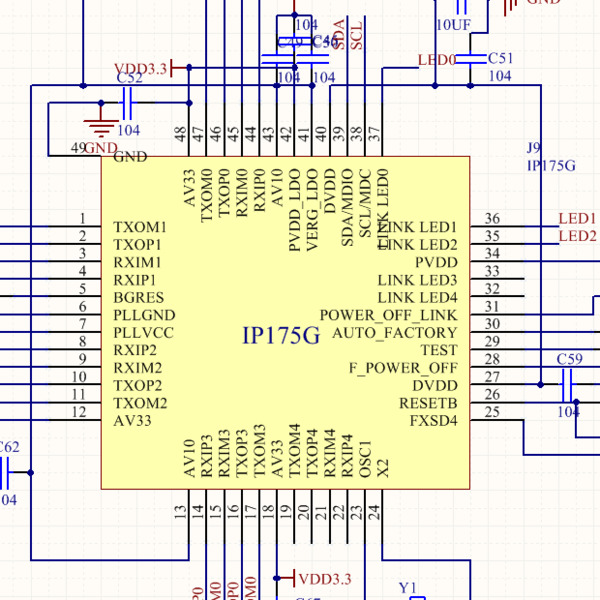The width and height of the screenshot is (600, 600).
Task: Select the LED0 net label
Action: [437, 60]
